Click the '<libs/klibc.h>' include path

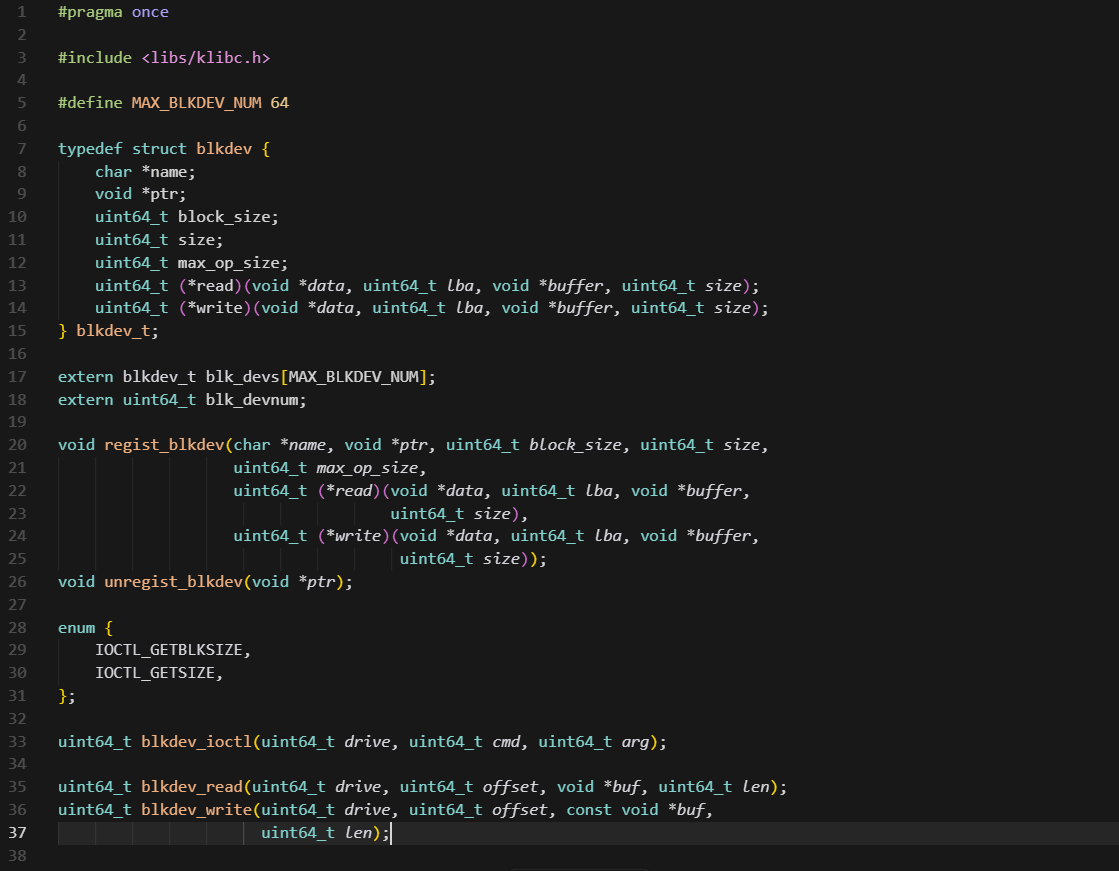click(206, 58)
